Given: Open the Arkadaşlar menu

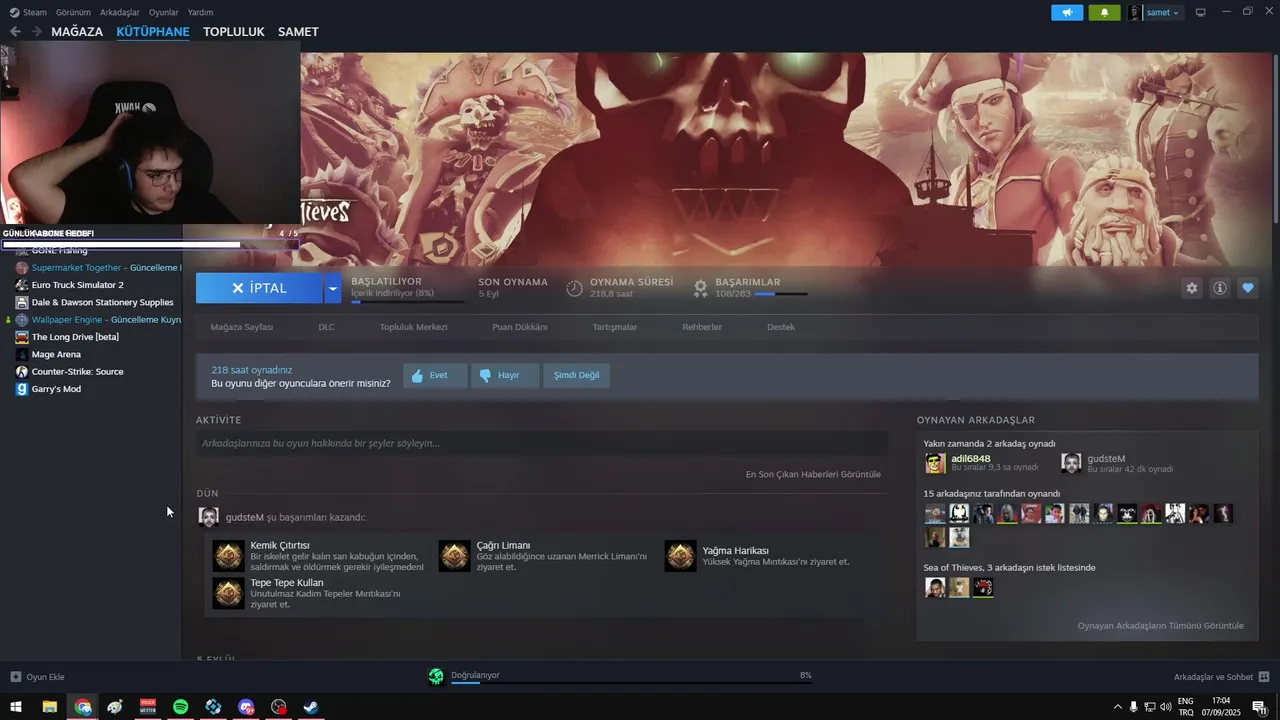Looking at the screenshot, I should click(120, 13).
